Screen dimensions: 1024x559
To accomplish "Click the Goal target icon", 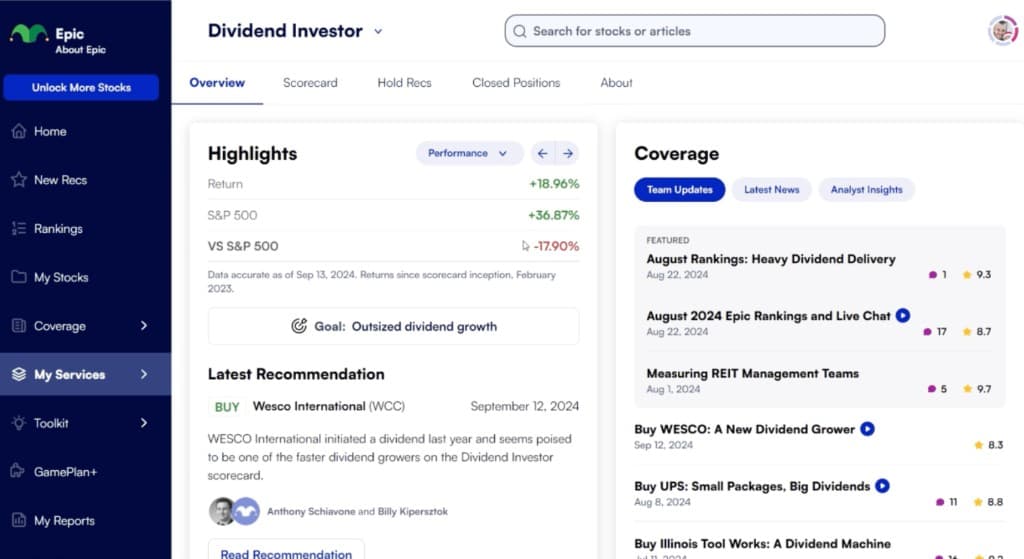I will [299, 326].
